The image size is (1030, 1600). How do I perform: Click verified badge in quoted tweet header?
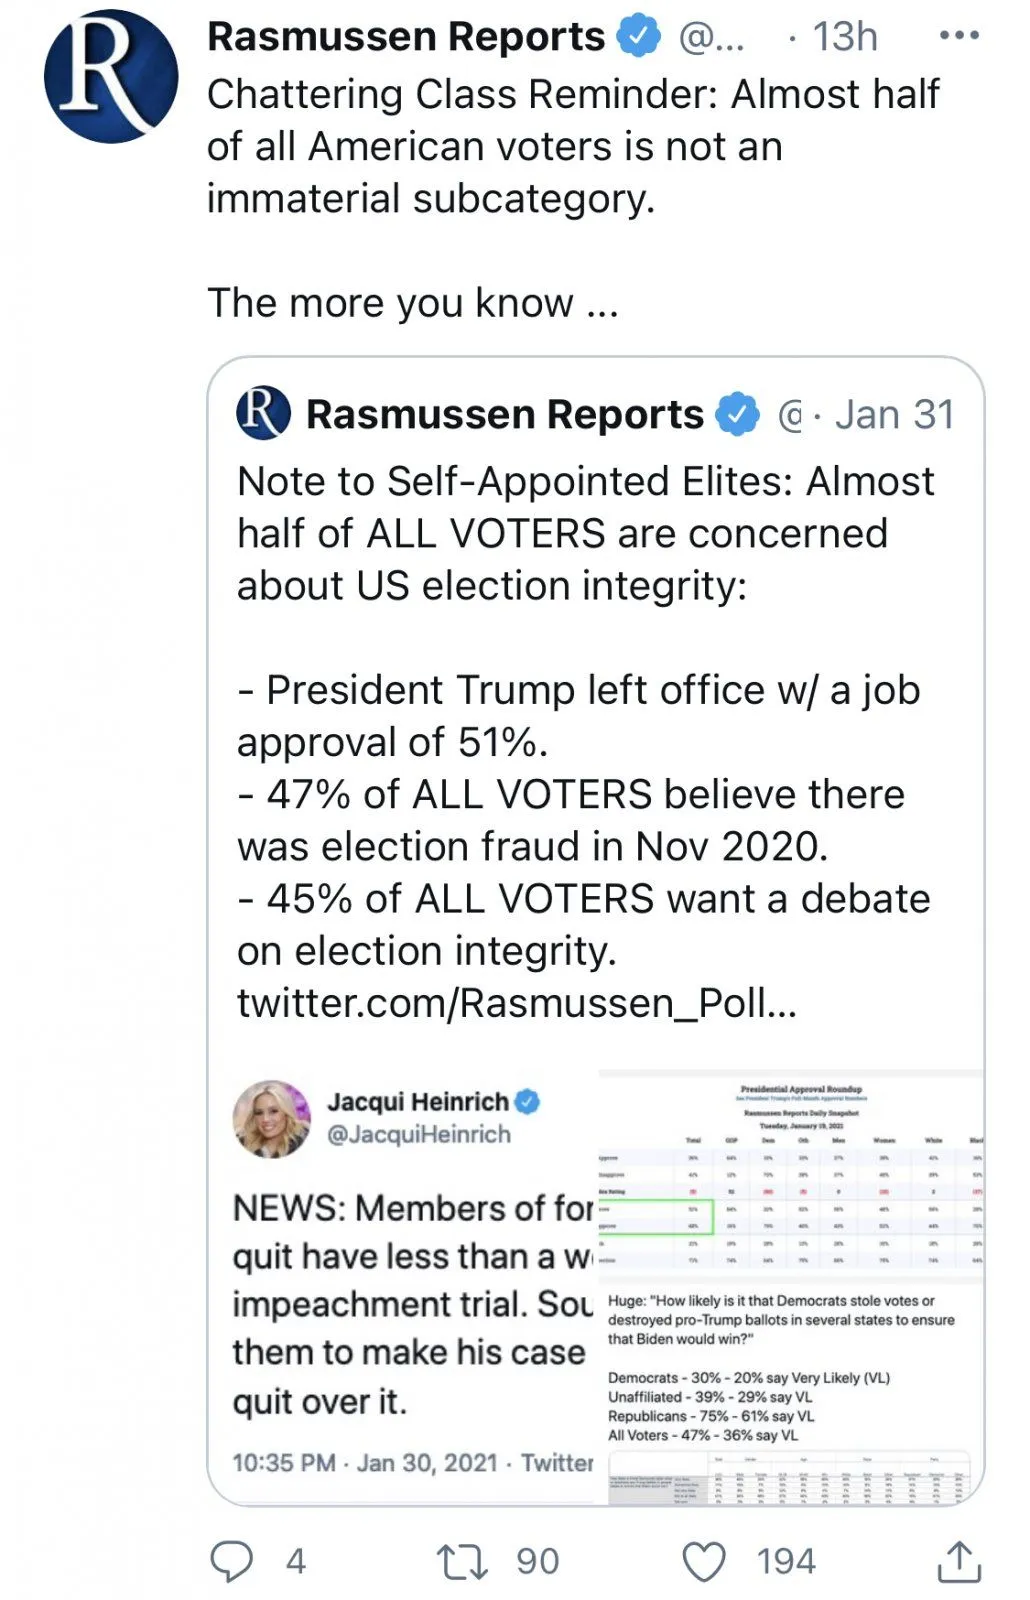[738, 415]
